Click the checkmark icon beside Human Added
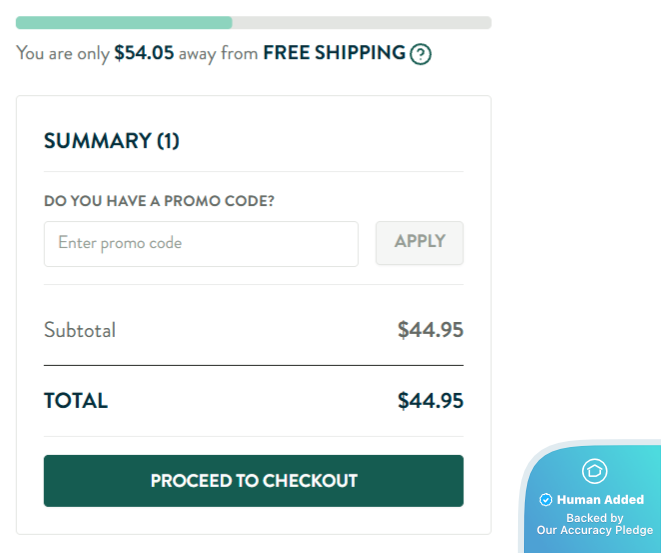 click(x=546, y=500)
